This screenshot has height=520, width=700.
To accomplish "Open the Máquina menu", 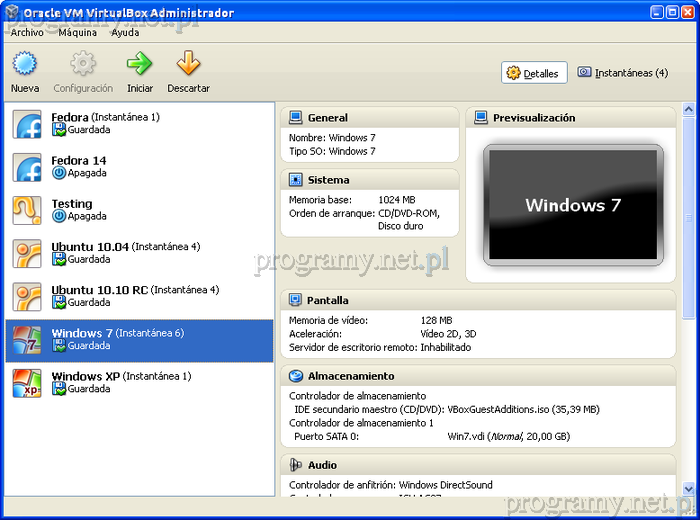I will pyautogui.click(x=78, y=32).
